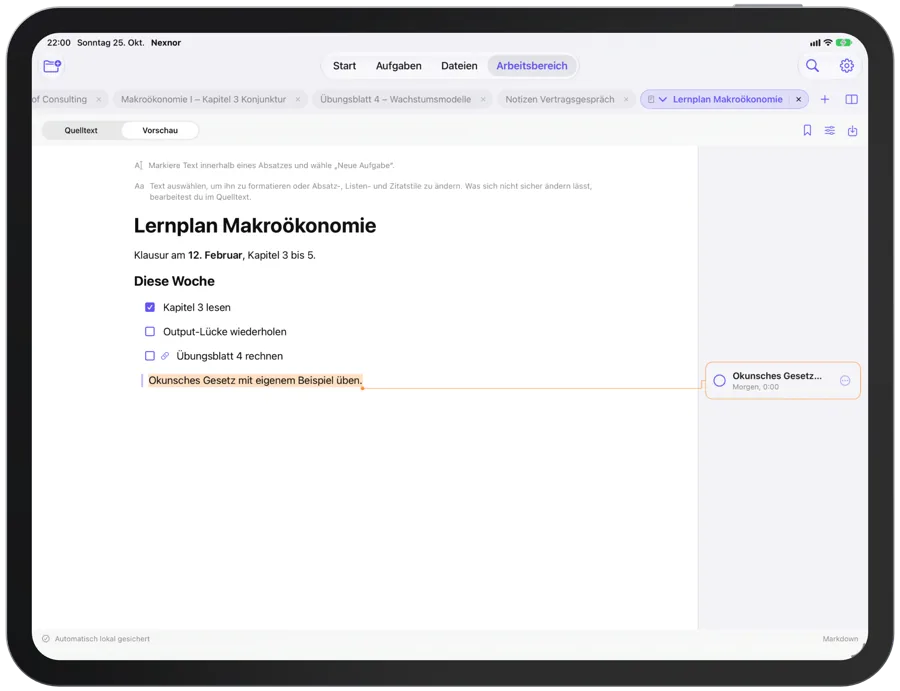Image resolution: width=900 pixels, height=691 pixels.
Task: Open the sliders options icon
Action: point(830,131)
